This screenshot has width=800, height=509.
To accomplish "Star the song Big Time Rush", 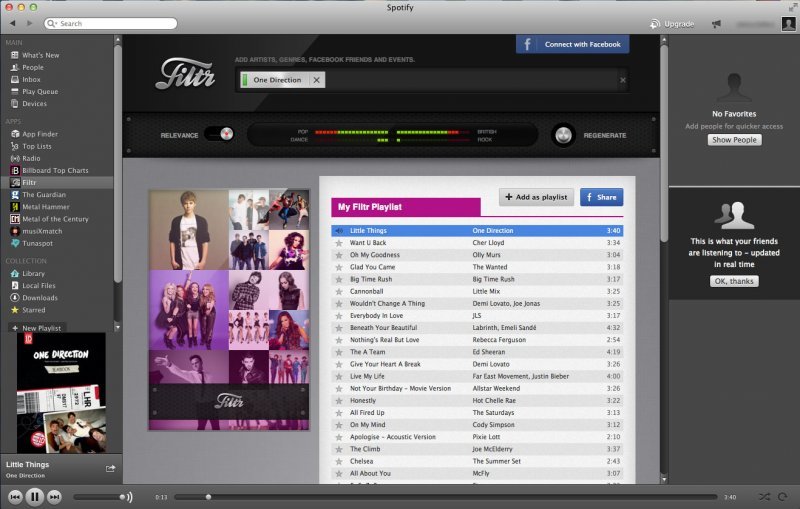I will [x=339, y=279].
